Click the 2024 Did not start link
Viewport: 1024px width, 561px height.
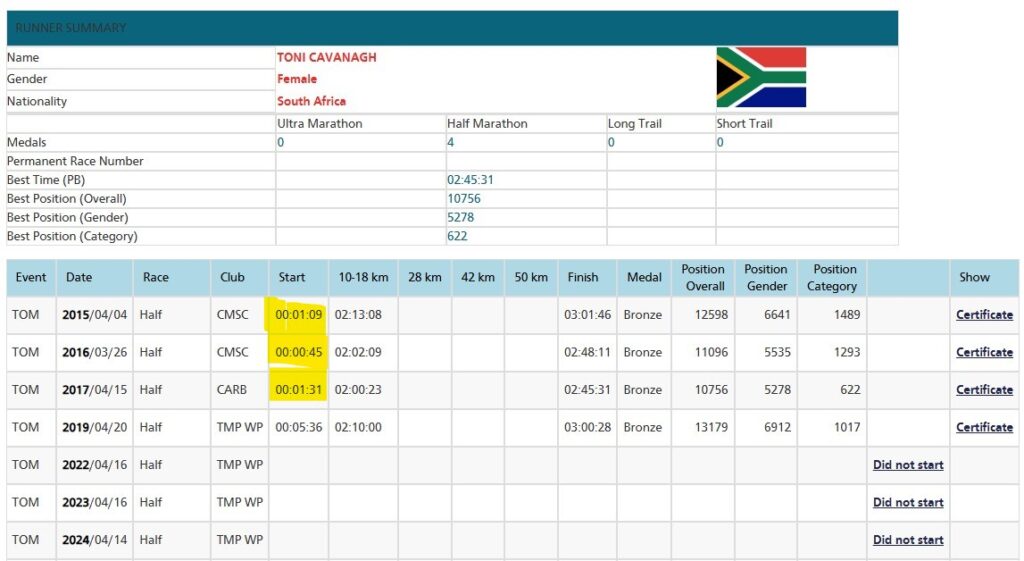pos(908,540)
